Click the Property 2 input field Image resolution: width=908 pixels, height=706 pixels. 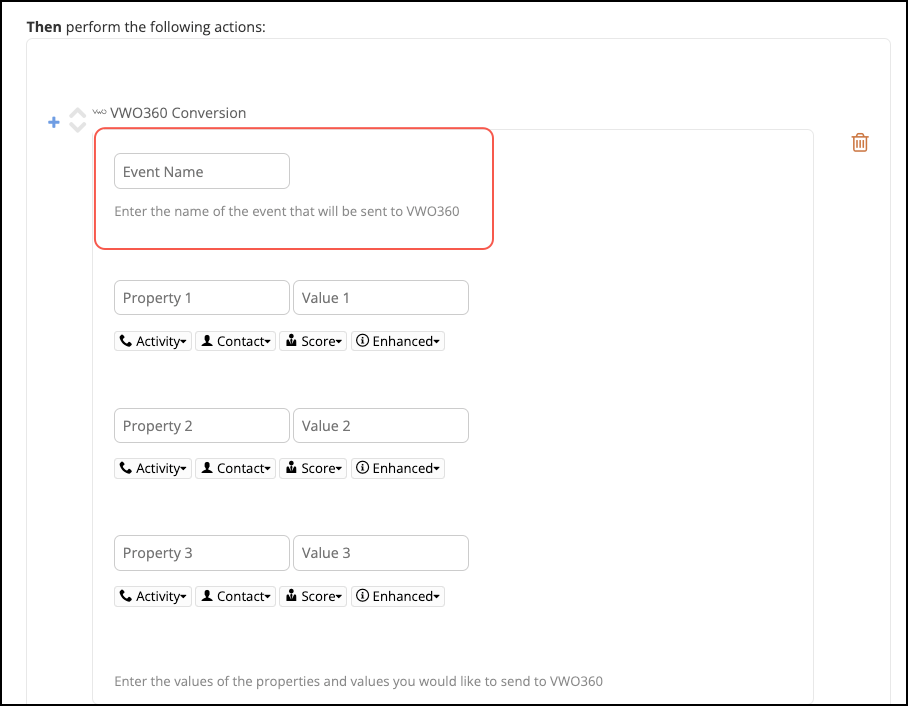[202, 426]
